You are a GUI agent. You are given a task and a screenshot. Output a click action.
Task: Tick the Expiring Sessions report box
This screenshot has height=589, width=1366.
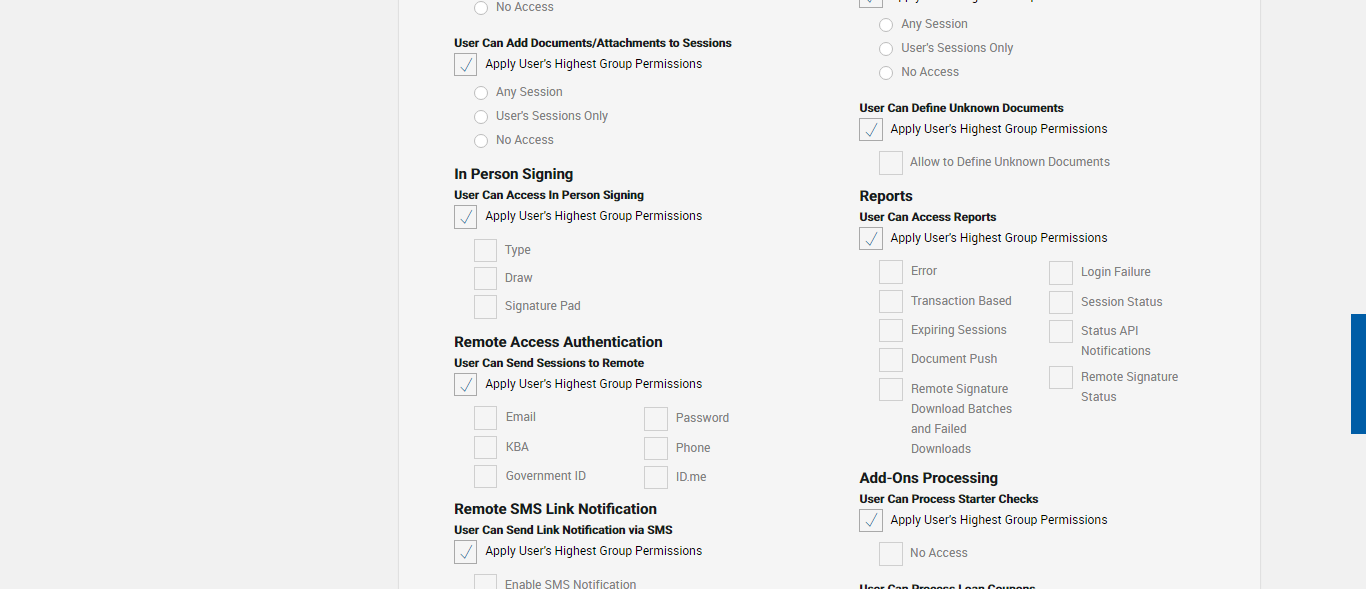890,330
